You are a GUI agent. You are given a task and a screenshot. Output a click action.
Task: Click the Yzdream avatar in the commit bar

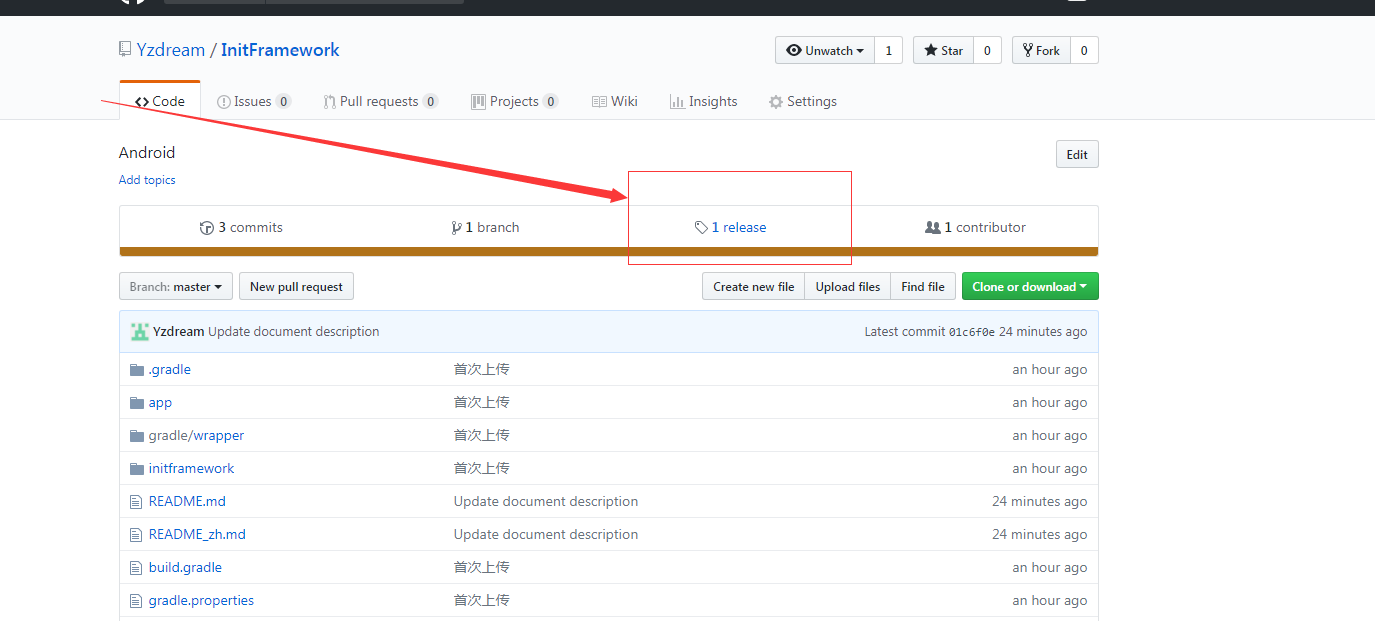140,332
